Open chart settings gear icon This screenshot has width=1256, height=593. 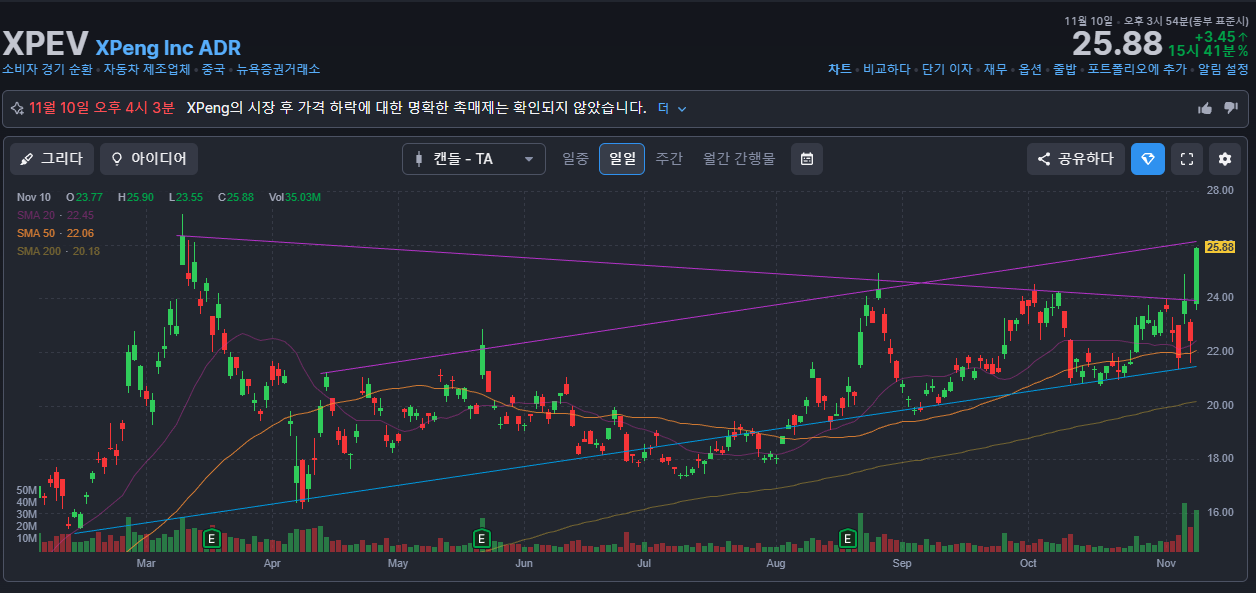tap(1225, 159)
